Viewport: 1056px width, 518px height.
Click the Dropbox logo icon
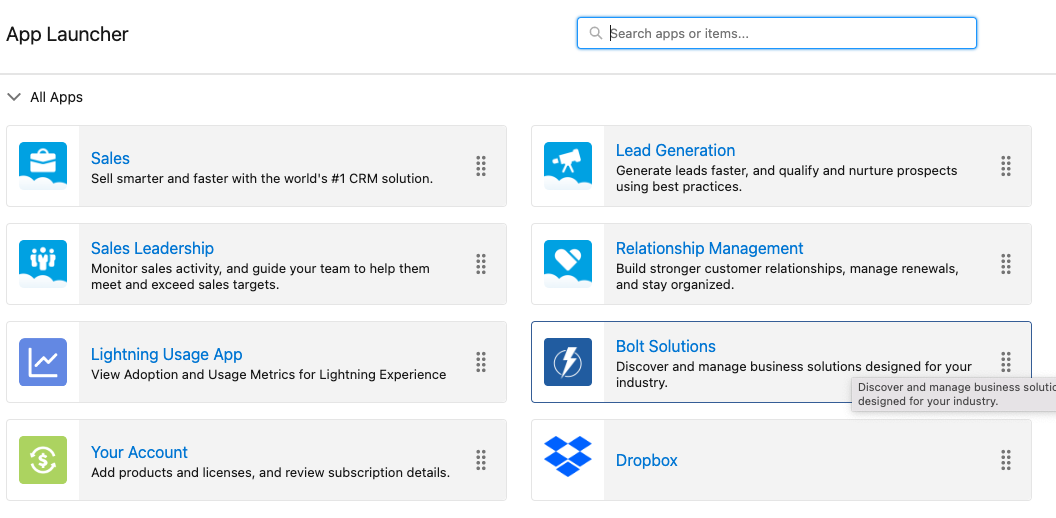coord(568,456)
